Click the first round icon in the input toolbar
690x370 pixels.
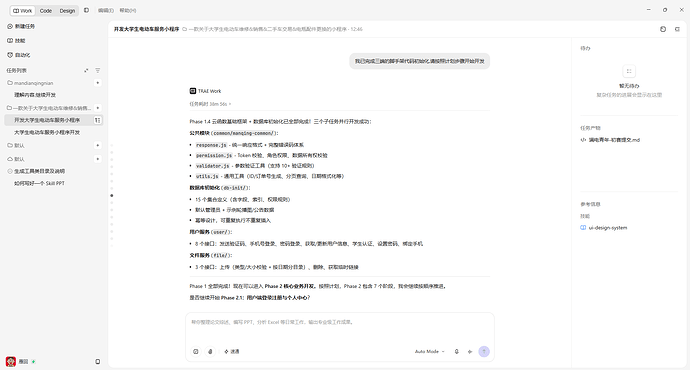point(196,352)
